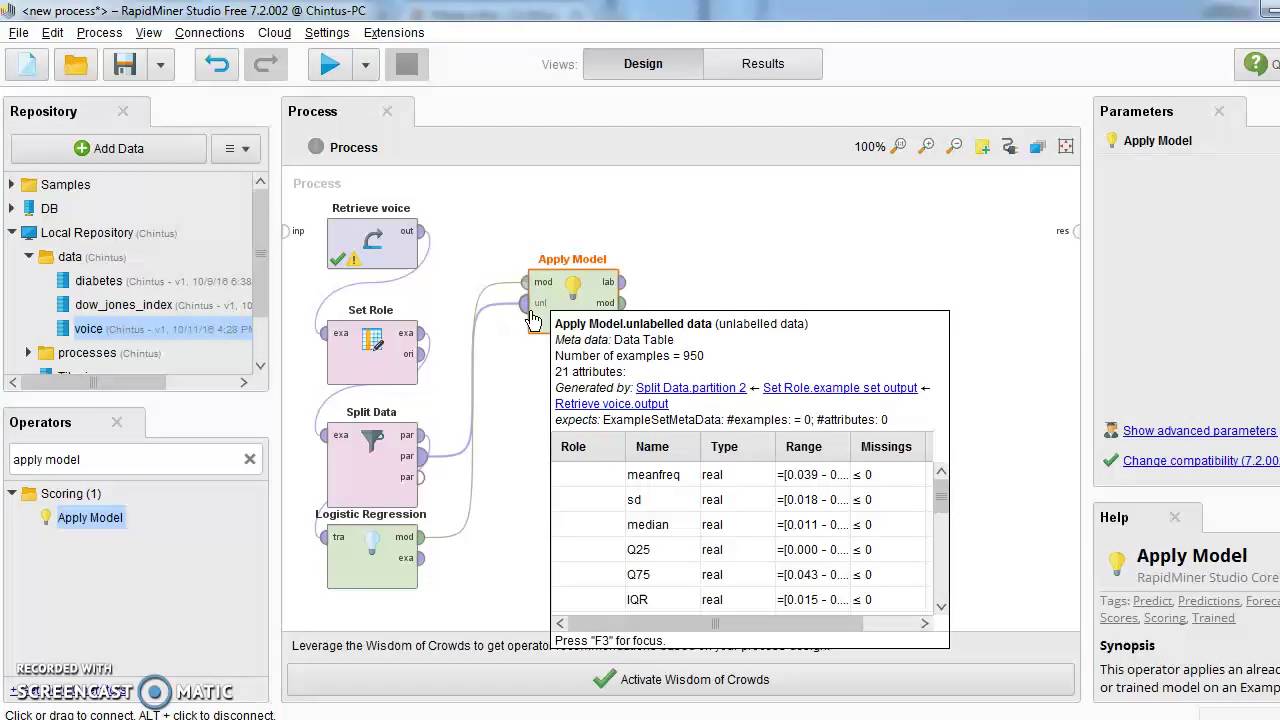Close the Parameters panel

click(x=1219, y=111)
